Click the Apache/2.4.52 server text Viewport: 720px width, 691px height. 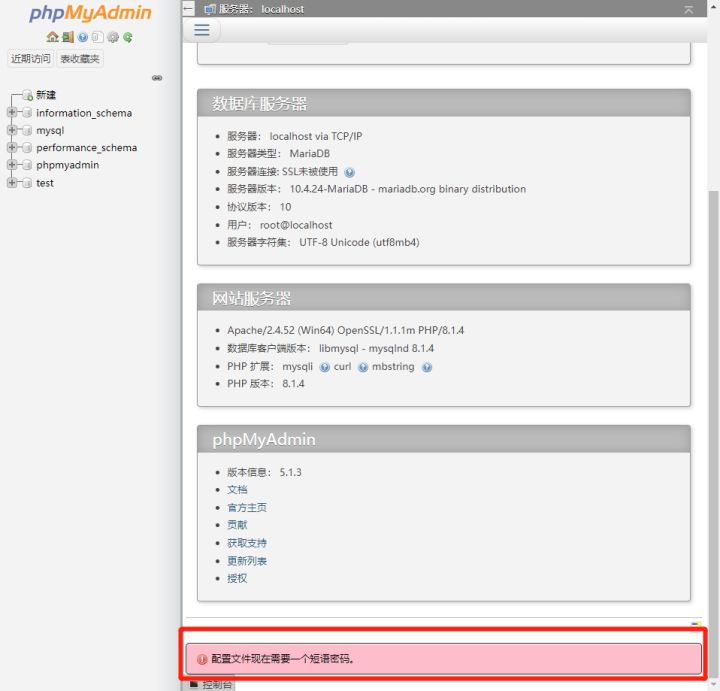pos(345,331)
